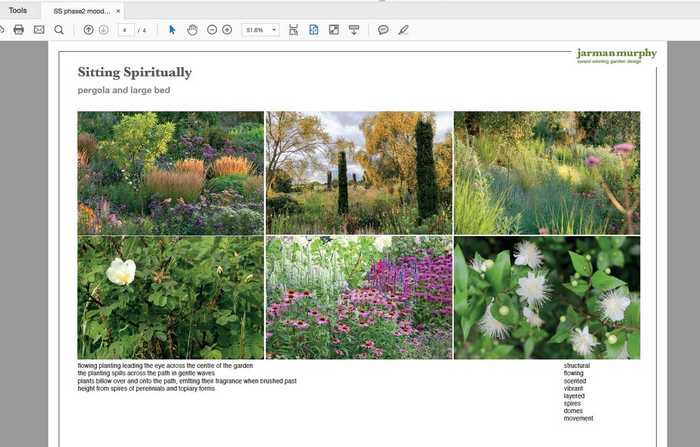The width and height of the screenshot is (700, 447).
Task: Select the arrow selection tool
Action: tap(172, 30)
